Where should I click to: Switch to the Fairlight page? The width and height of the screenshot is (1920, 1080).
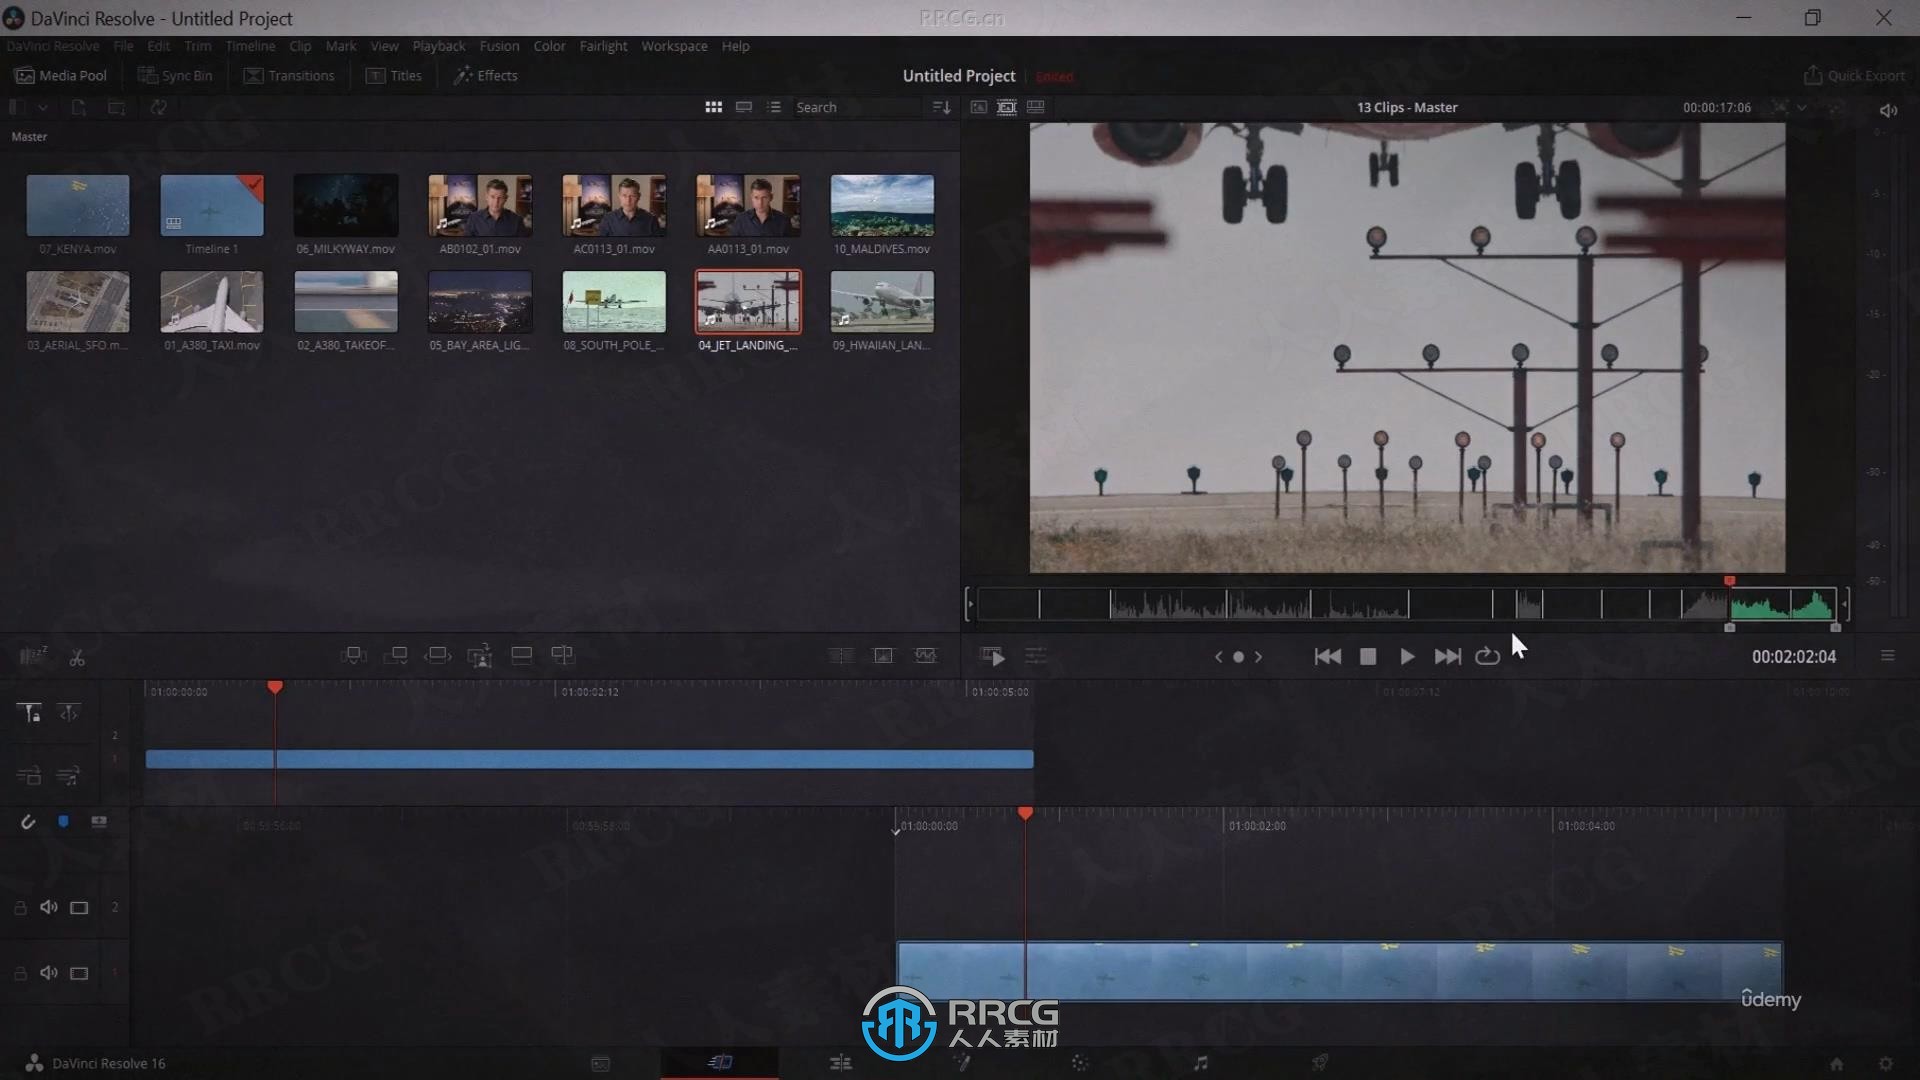coord(1200,1063)
